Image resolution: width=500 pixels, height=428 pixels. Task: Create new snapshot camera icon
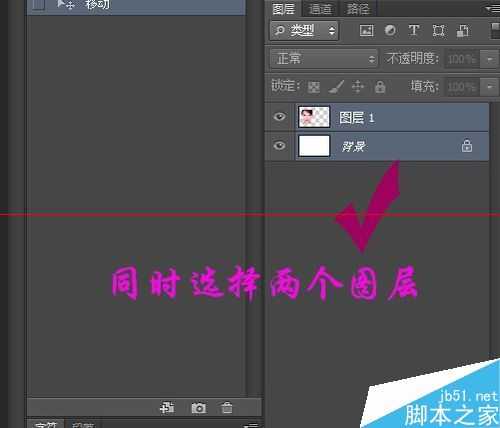point(199,408)
